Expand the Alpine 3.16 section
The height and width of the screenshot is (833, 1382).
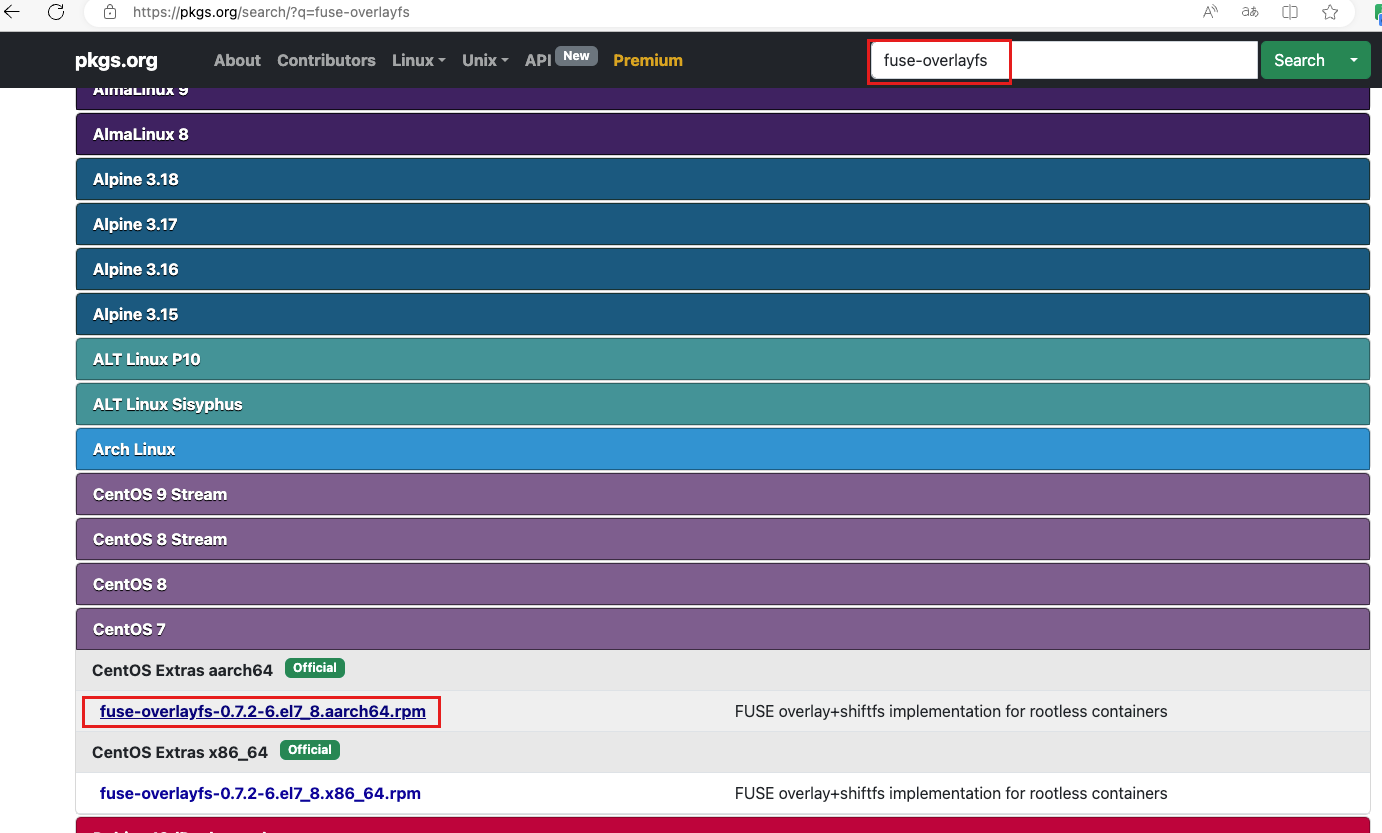pyautogui.click(x=722, y=269)
